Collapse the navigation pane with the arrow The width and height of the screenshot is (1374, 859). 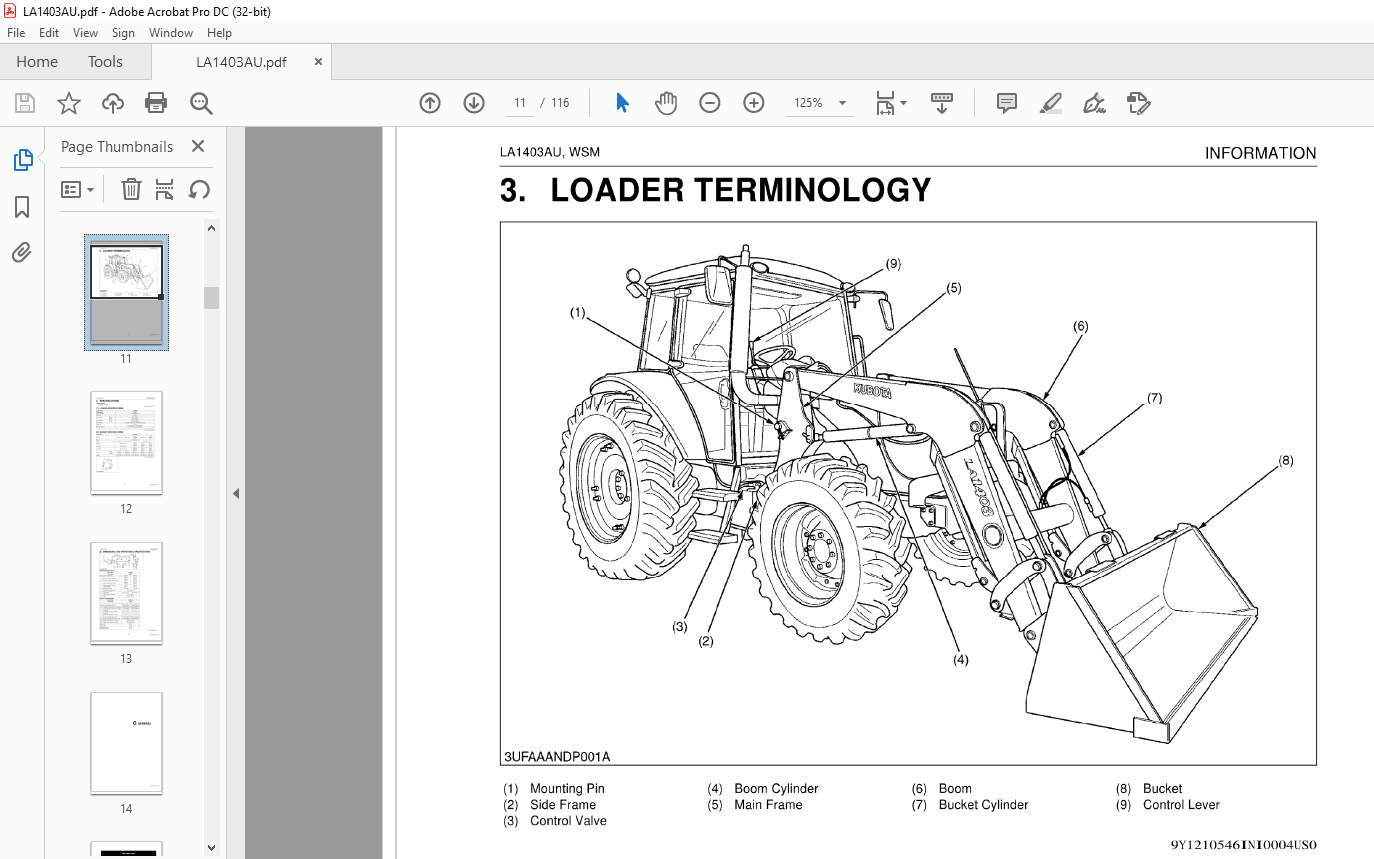pos(236,493)
